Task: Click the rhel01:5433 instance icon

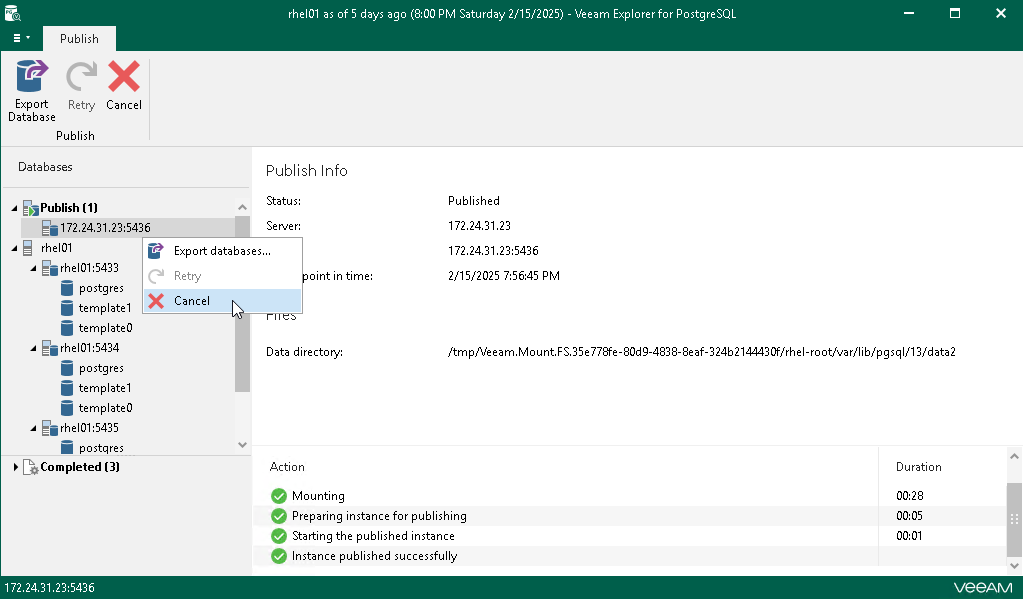Action: click(49, 268)
